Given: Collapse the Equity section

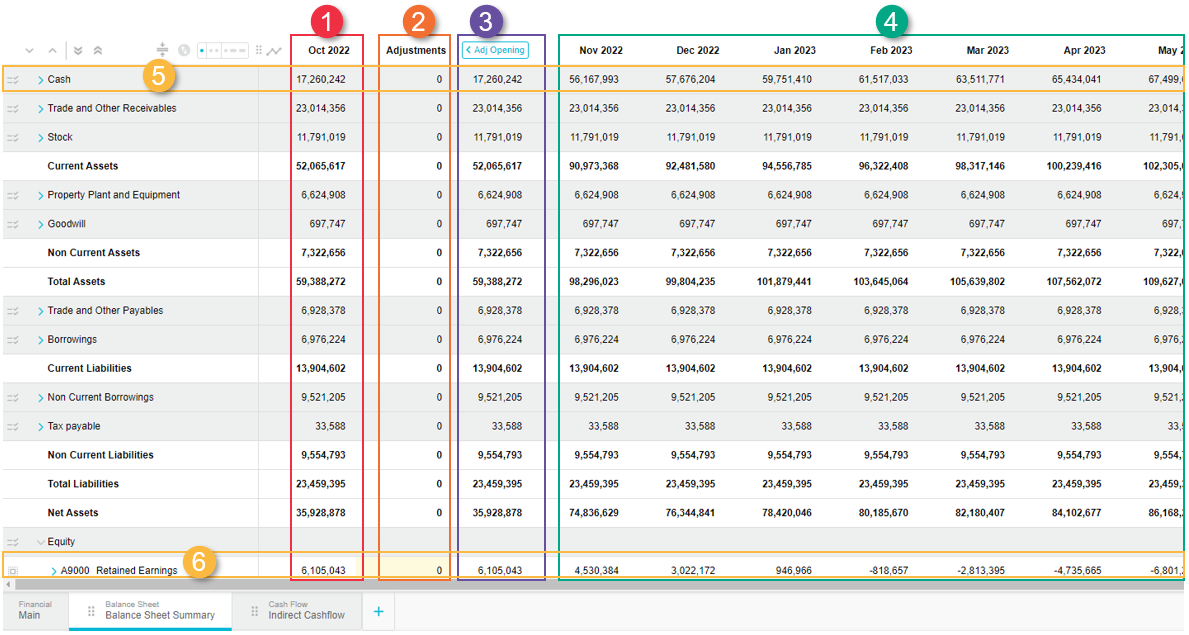Looking at the screenshot, I should click(41, 542).
